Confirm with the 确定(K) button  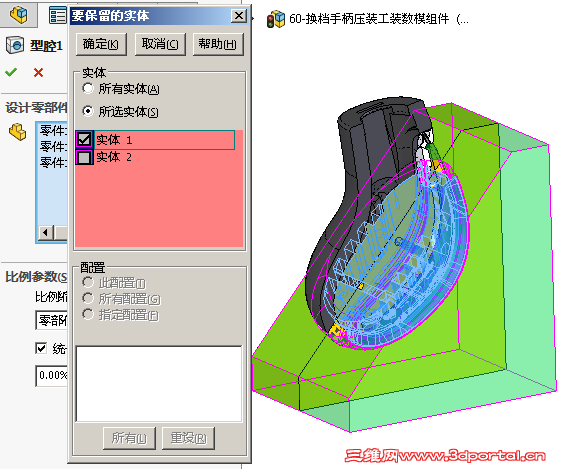point(101,44)
